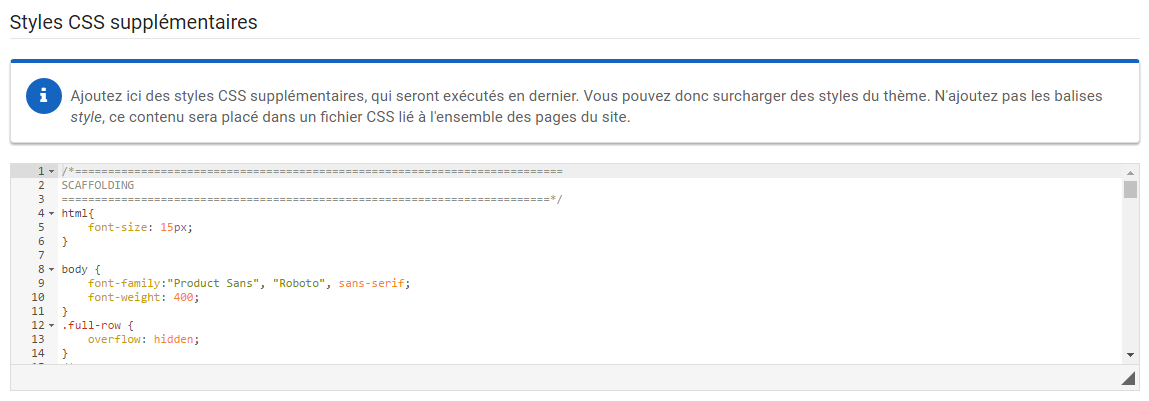Click line number 9 in gutter
Screen dimensions: 1149x401
41,283
